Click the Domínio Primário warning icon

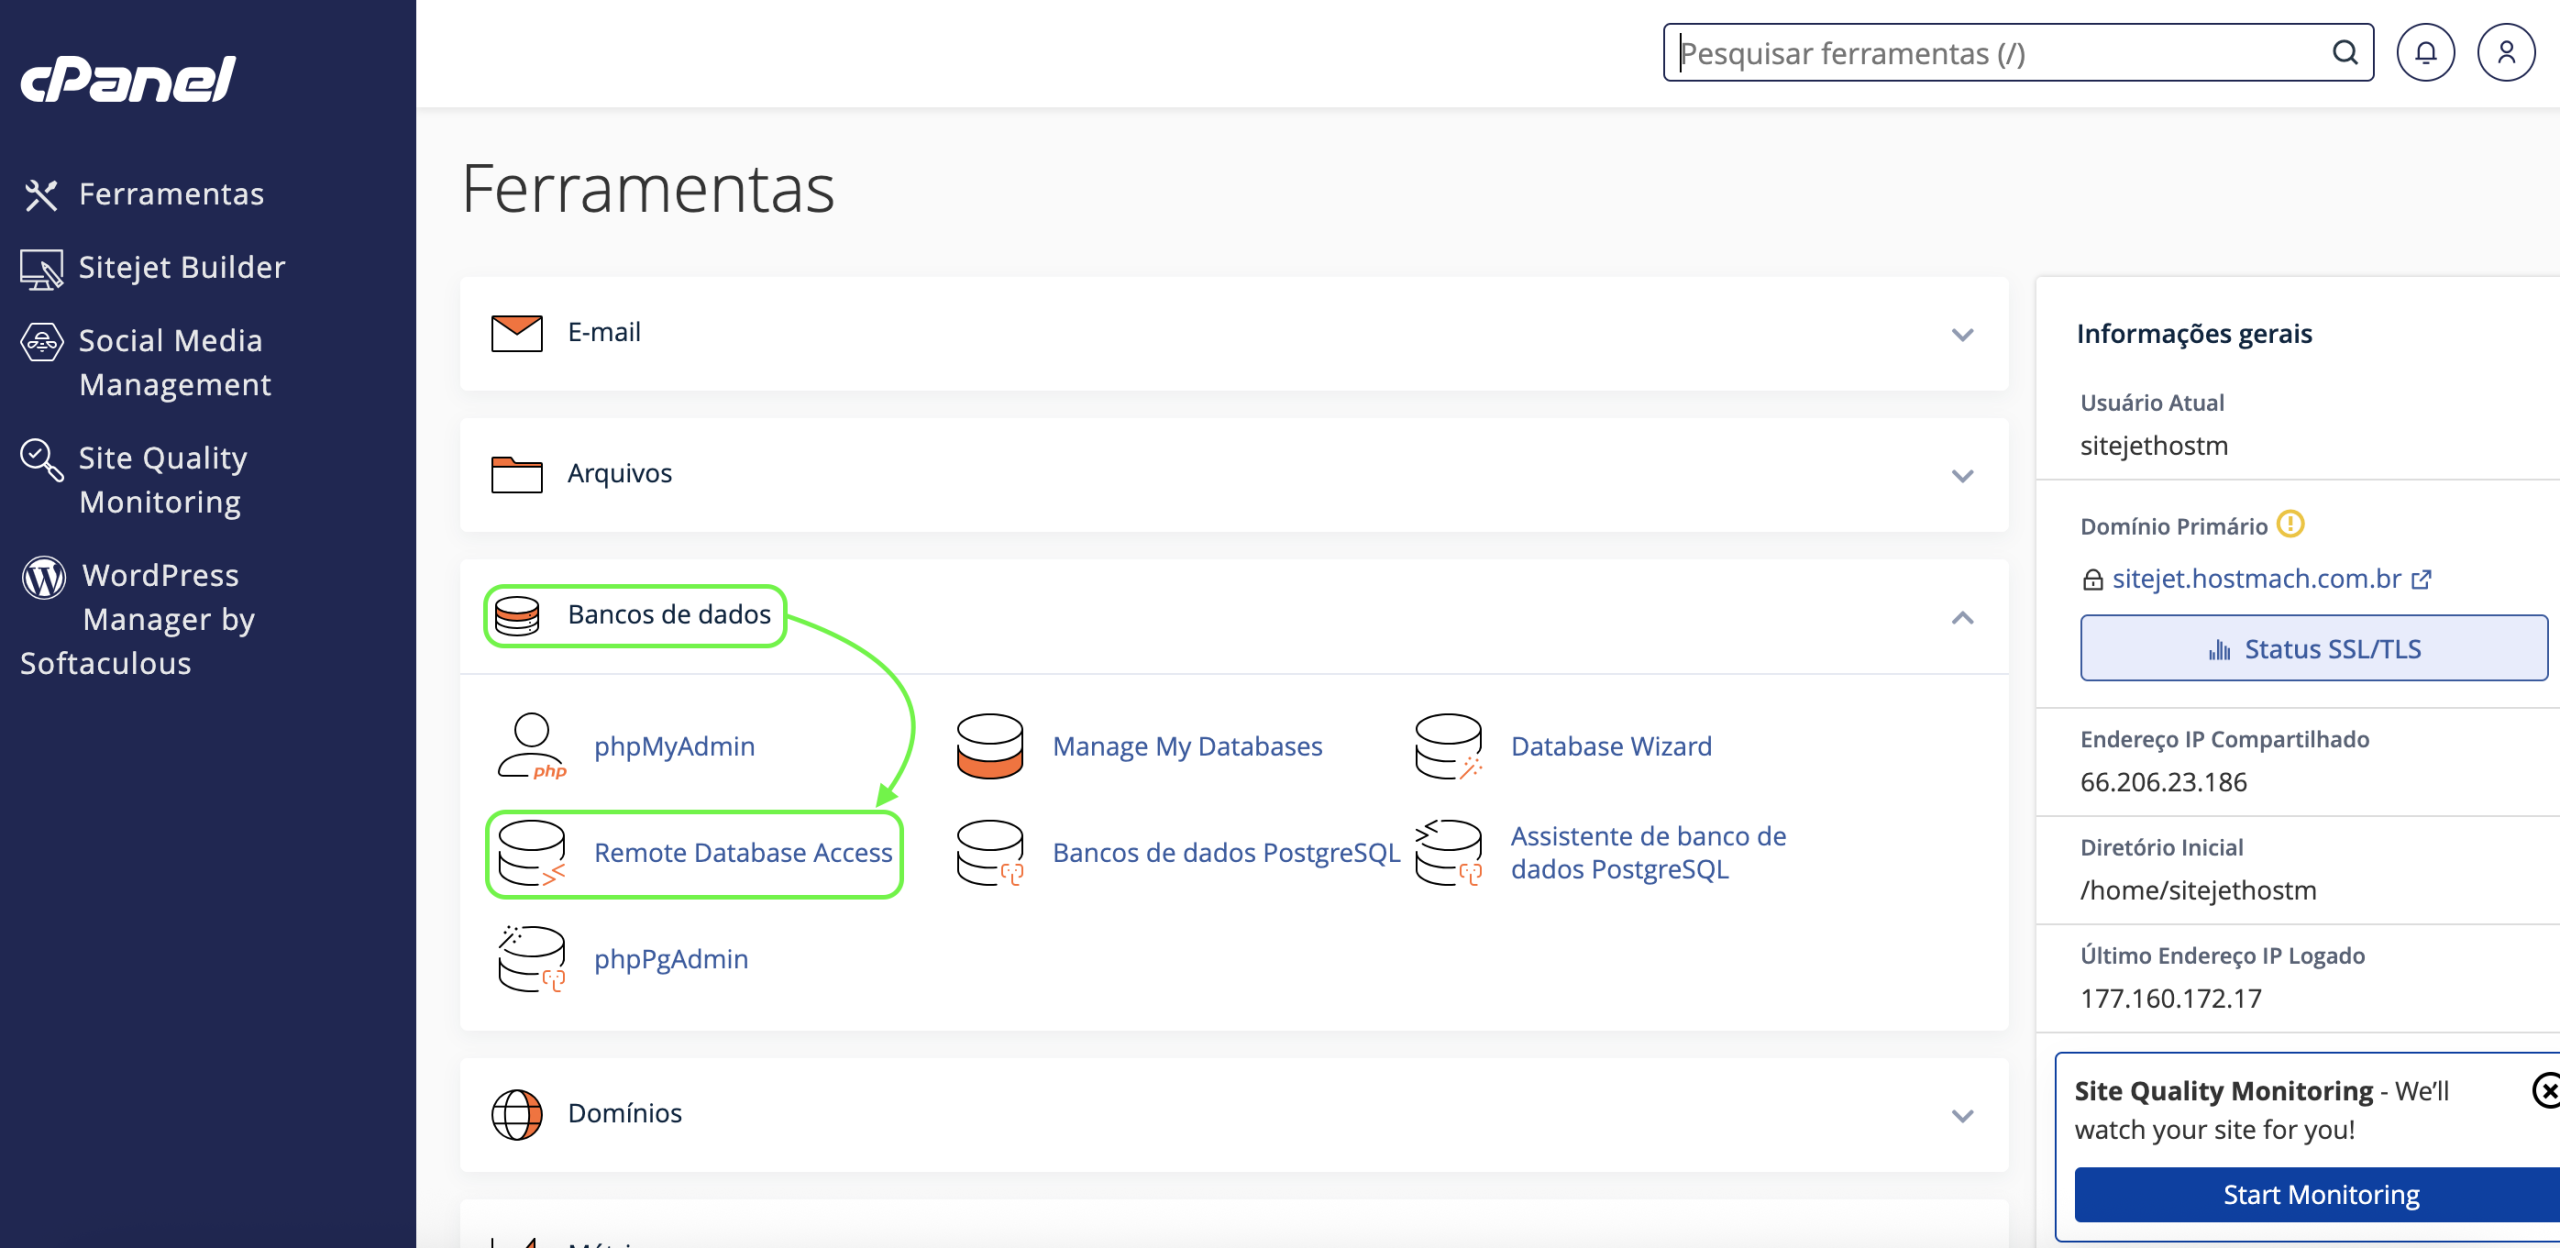coord(2290,524)
